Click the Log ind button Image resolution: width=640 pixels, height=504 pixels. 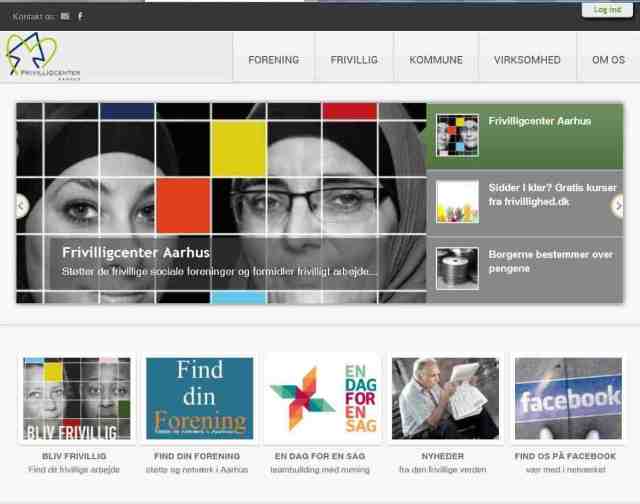point(607,10)
